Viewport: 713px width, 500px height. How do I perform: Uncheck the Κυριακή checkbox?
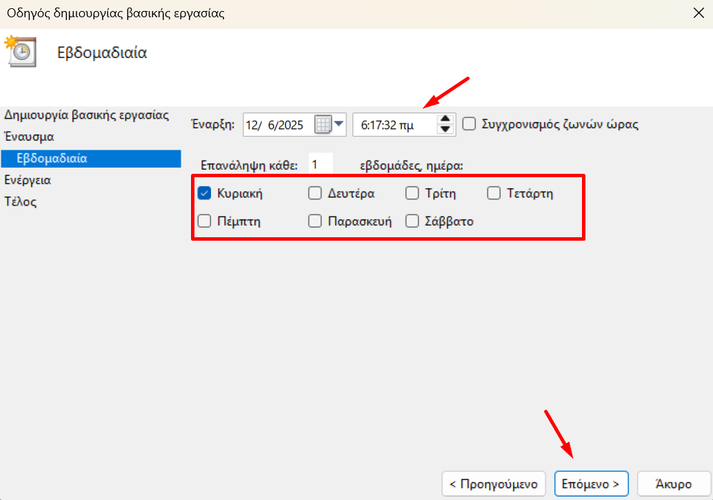(x=204, y=193)
